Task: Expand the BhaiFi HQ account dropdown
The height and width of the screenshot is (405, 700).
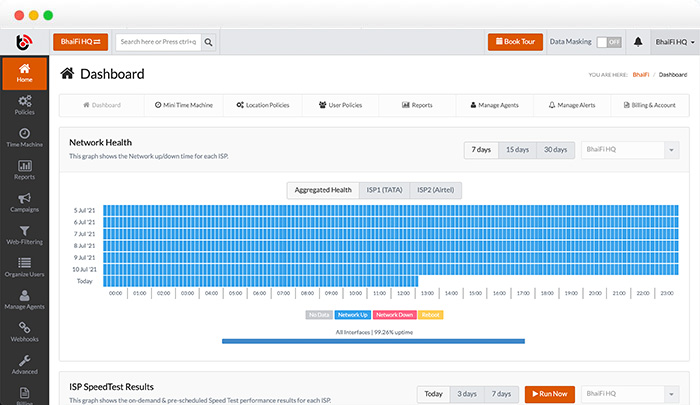Action: pos(674,42)
